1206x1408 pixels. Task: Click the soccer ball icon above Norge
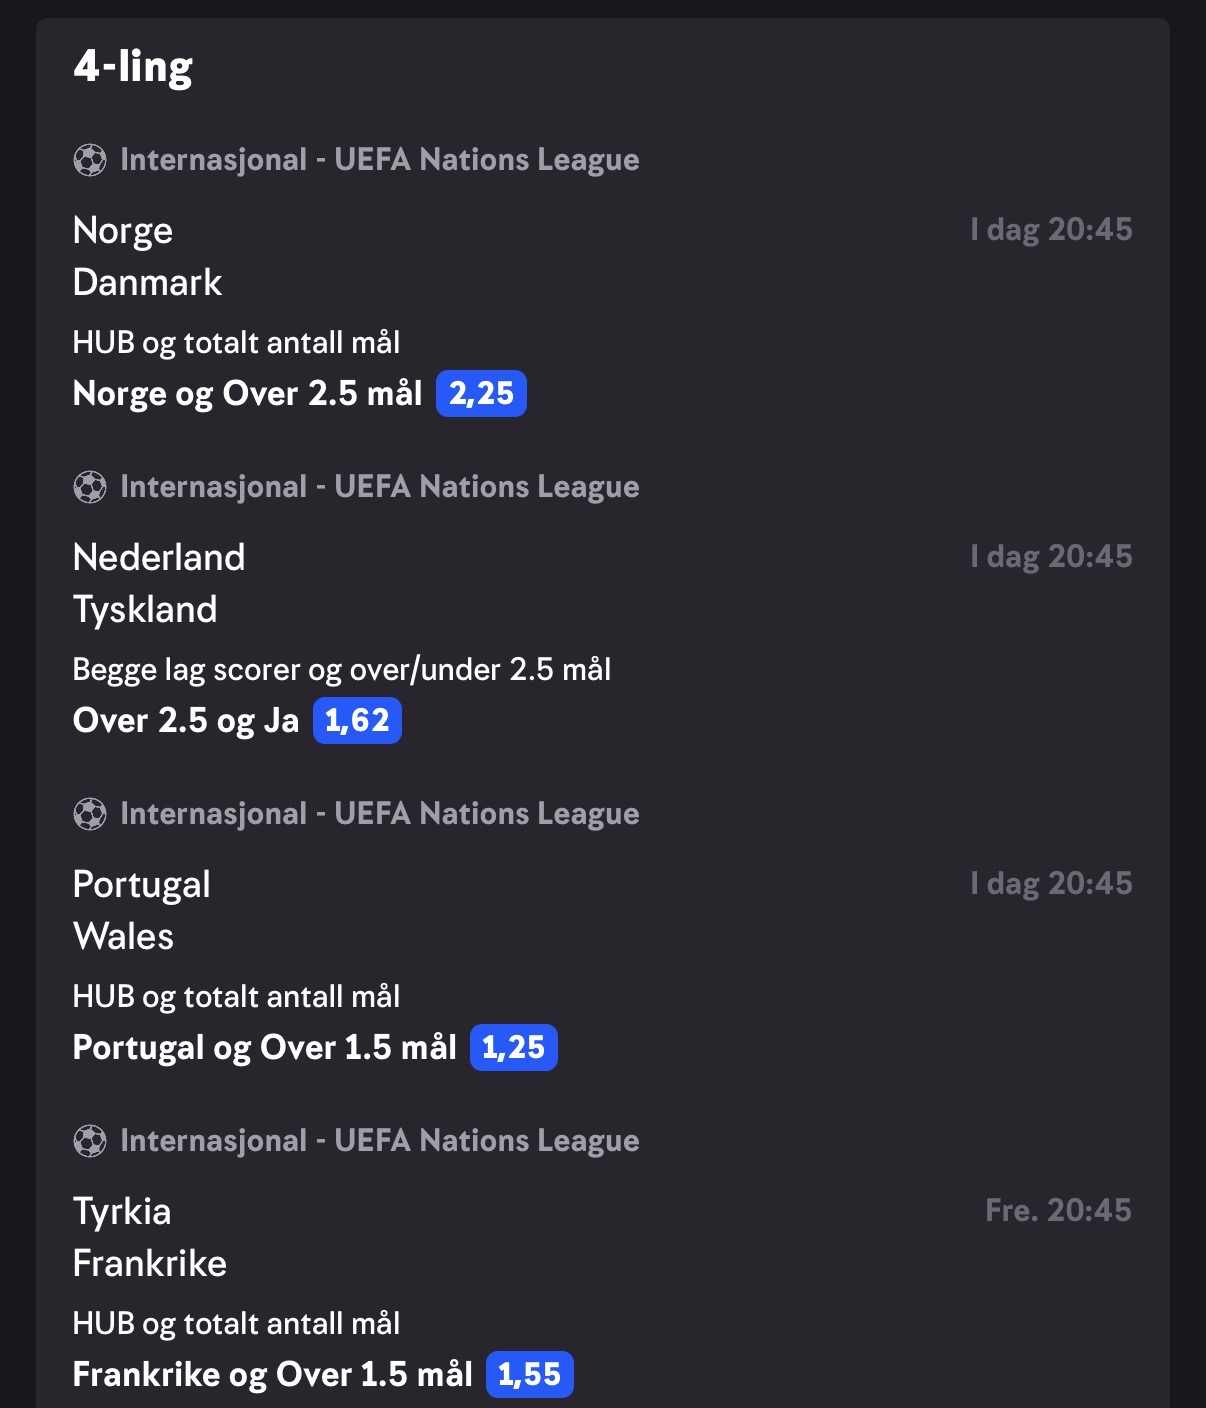(90, 160)
